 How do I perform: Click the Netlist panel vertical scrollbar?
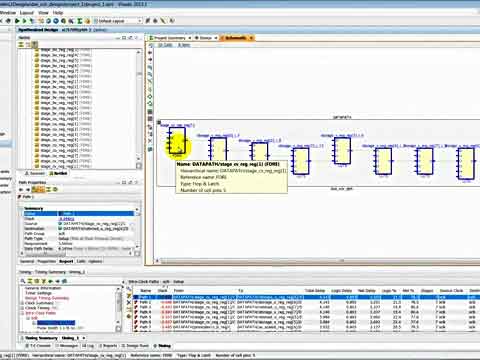click(139, 108)
